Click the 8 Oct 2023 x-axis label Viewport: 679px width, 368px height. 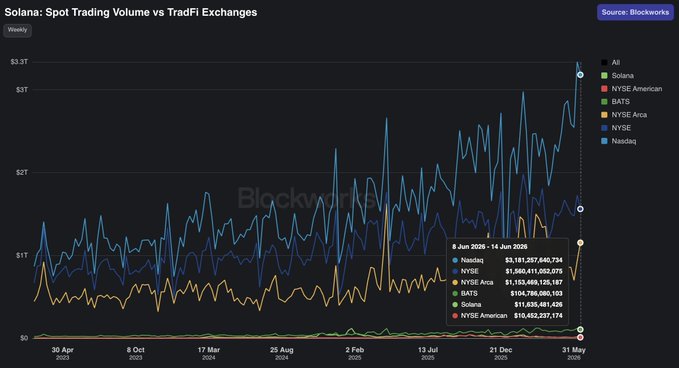click(x=136, y=353)
